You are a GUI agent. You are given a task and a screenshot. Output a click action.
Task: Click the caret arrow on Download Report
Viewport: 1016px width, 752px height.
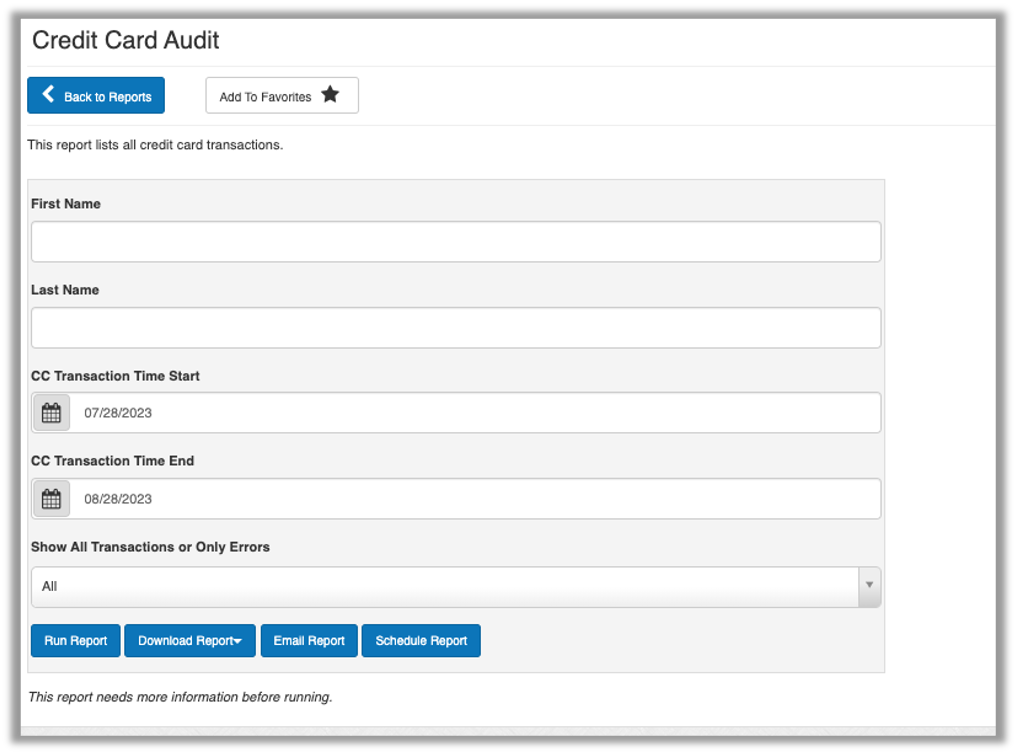238,642
